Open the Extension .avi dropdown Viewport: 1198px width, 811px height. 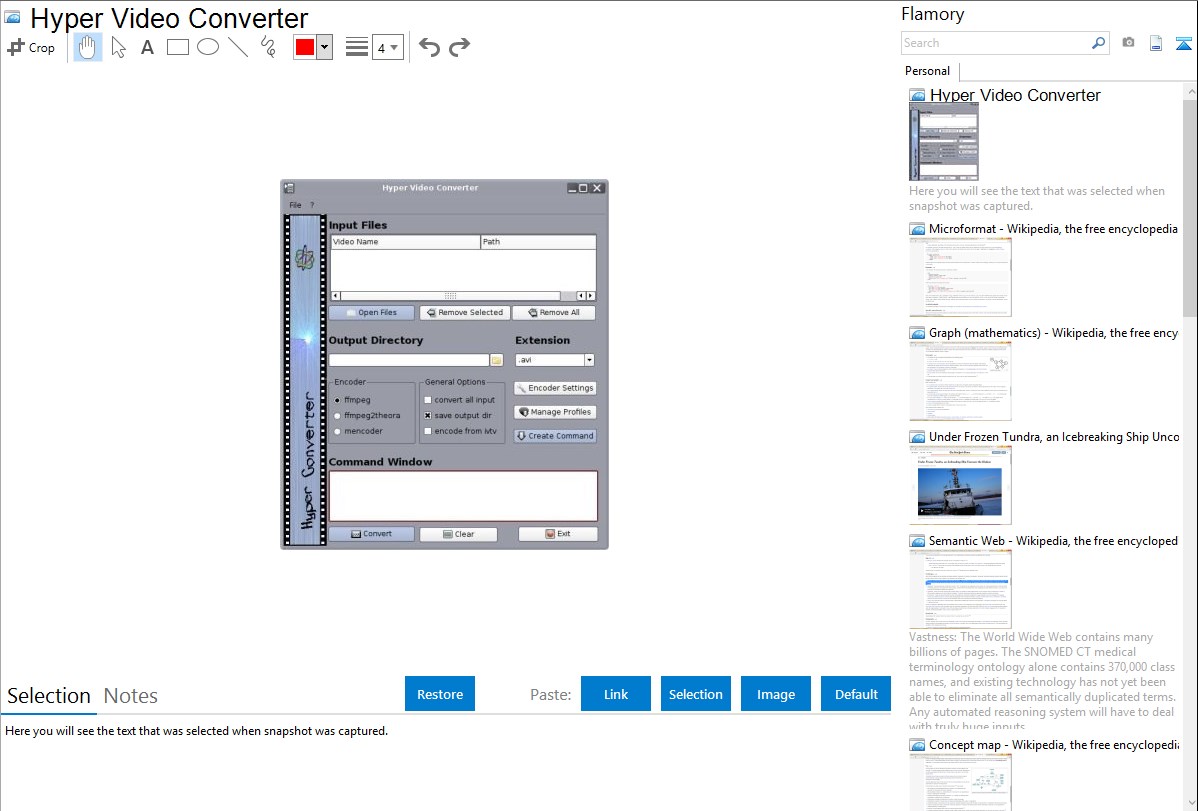coord(555,360)
